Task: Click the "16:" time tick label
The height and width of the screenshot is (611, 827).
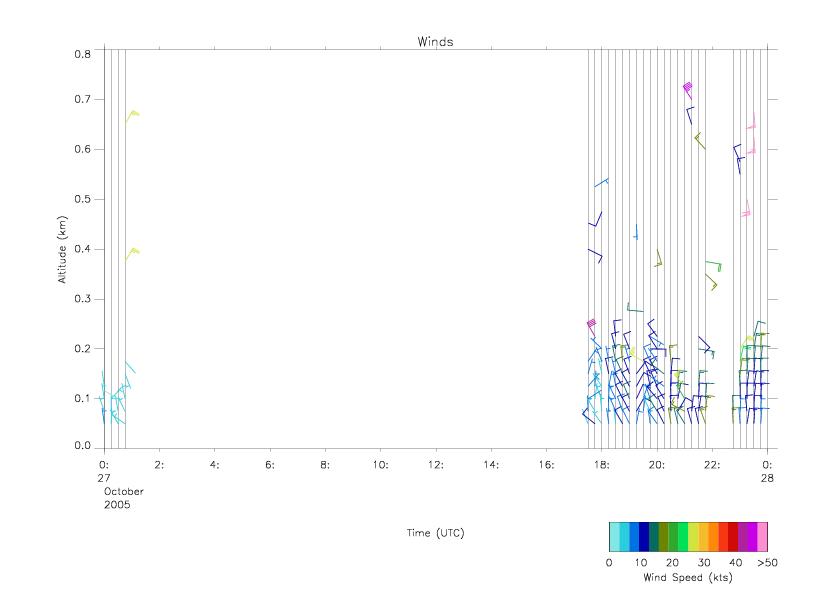Action: 546,465
